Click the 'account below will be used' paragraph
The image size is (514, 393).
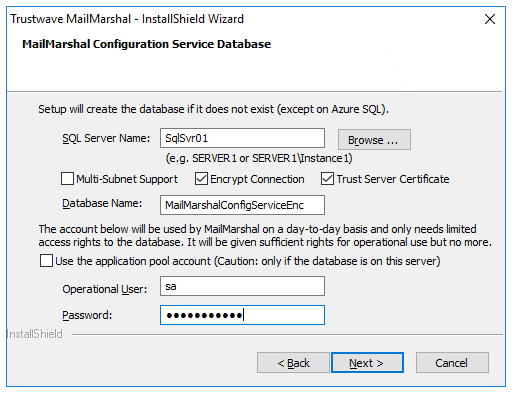tap(265, 235)
